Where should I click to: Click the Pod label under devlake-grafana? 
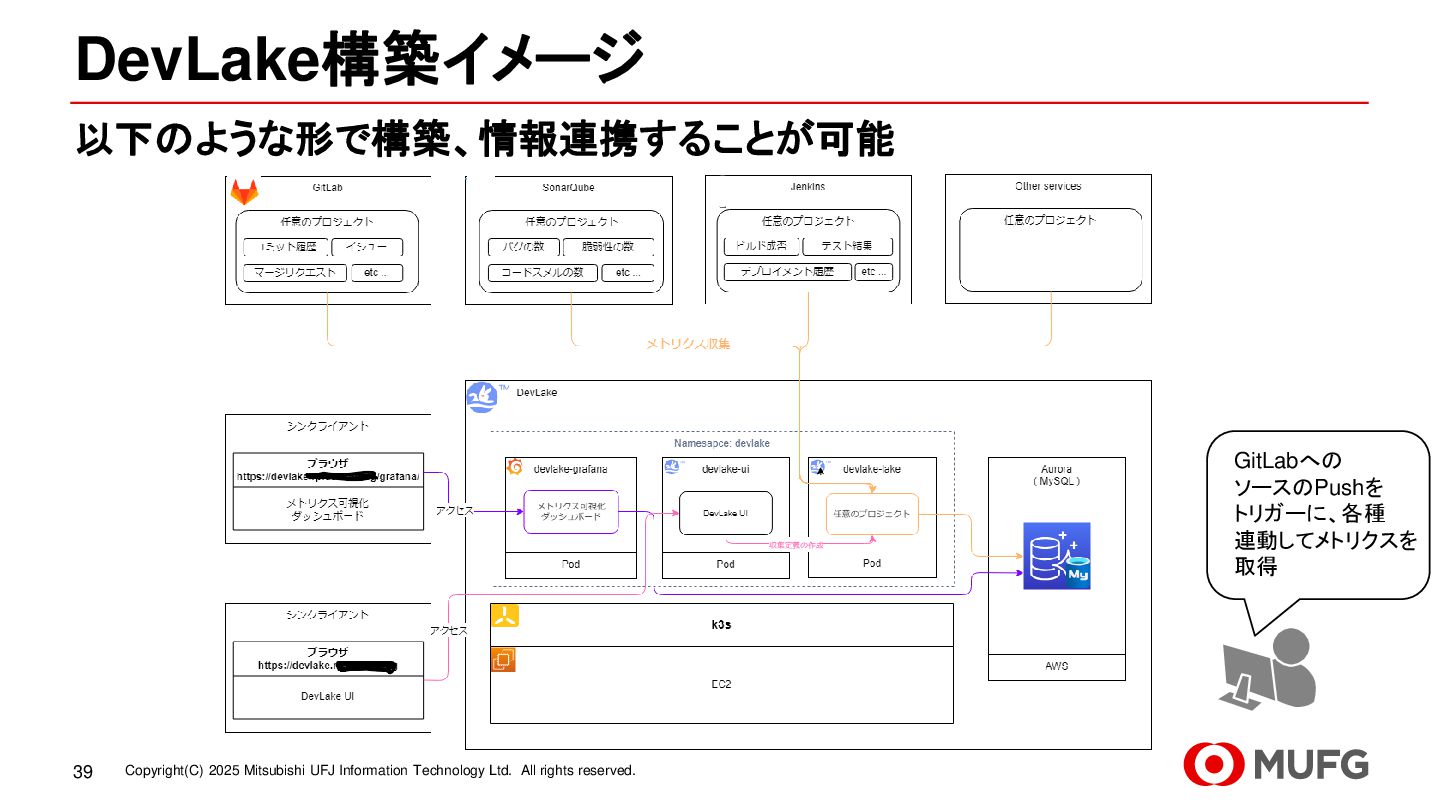coord(570,565)
